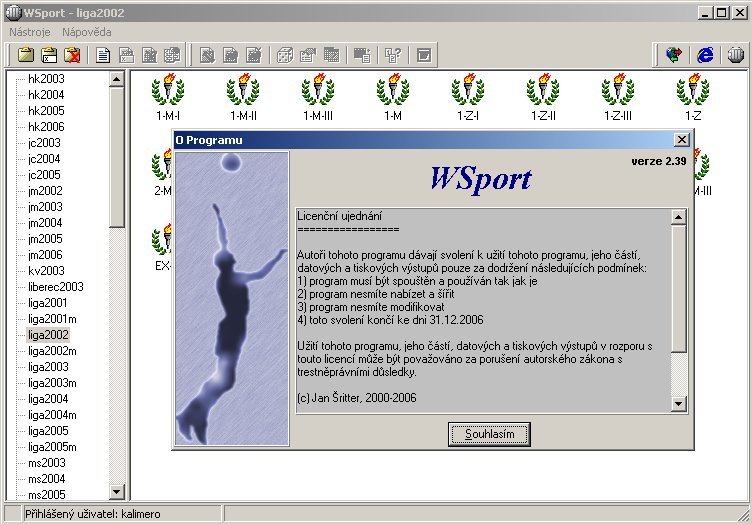Image resolution: width=752 pixels, height=524 pixels.
Task: Select ms2004 in the tree
Action: (x=47, y=479)
